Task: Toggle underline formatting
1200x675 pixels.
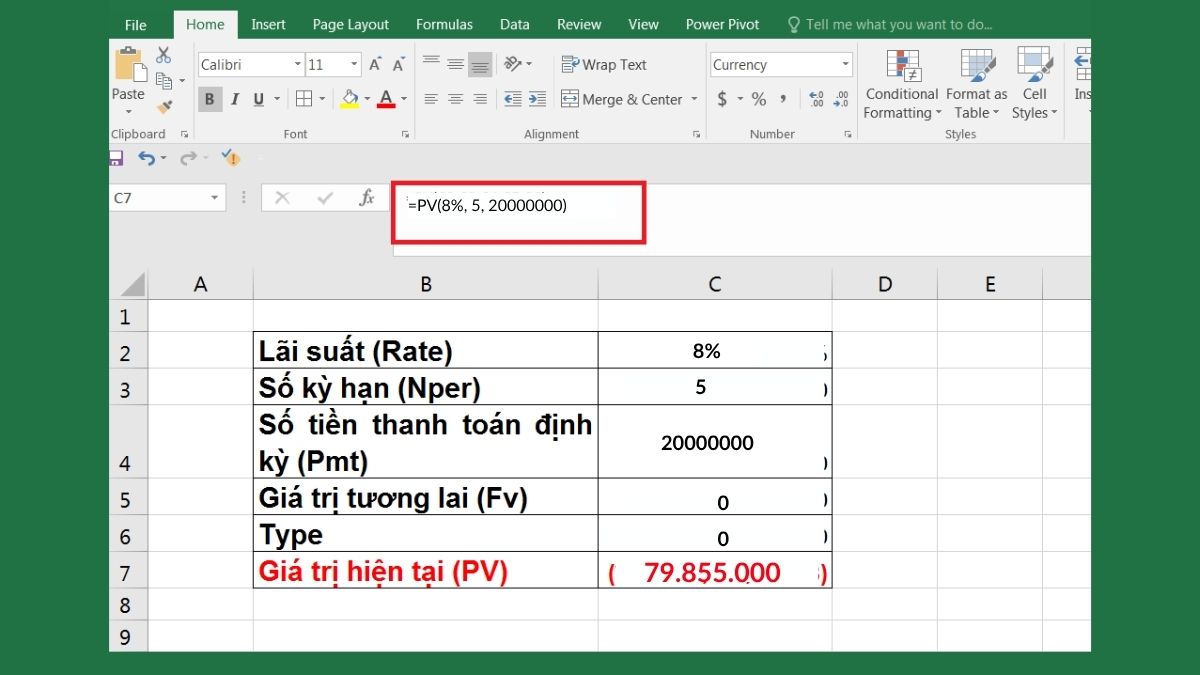Action: click(257, 99)
